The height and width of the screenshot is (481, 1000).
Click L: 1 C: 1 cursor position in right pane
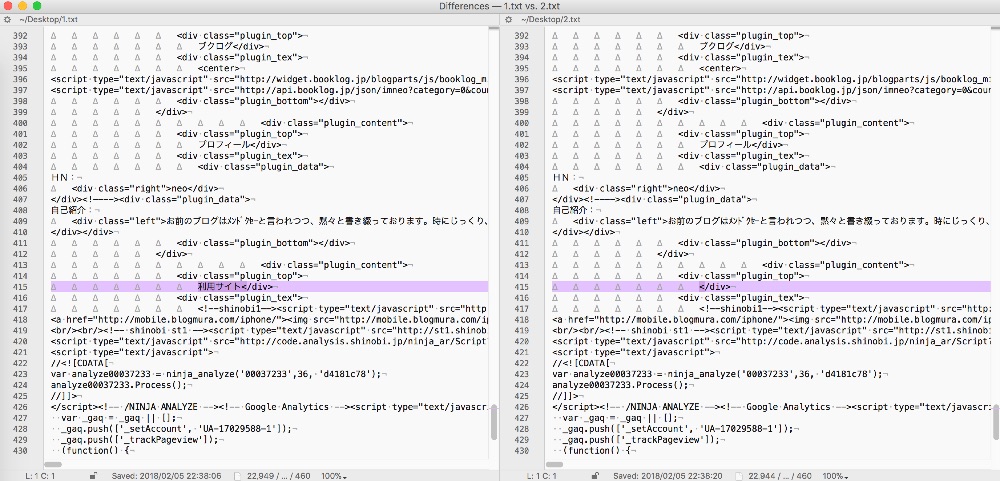542,476
